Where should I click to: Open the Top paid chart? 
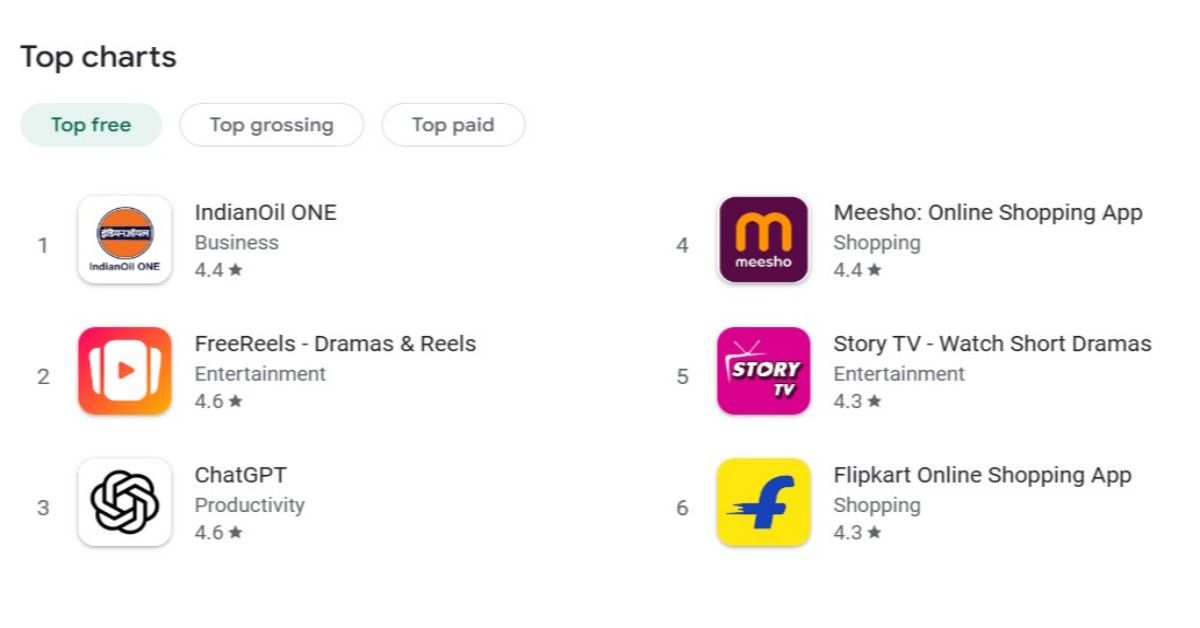pyautogui.click(x=453, y=124)
